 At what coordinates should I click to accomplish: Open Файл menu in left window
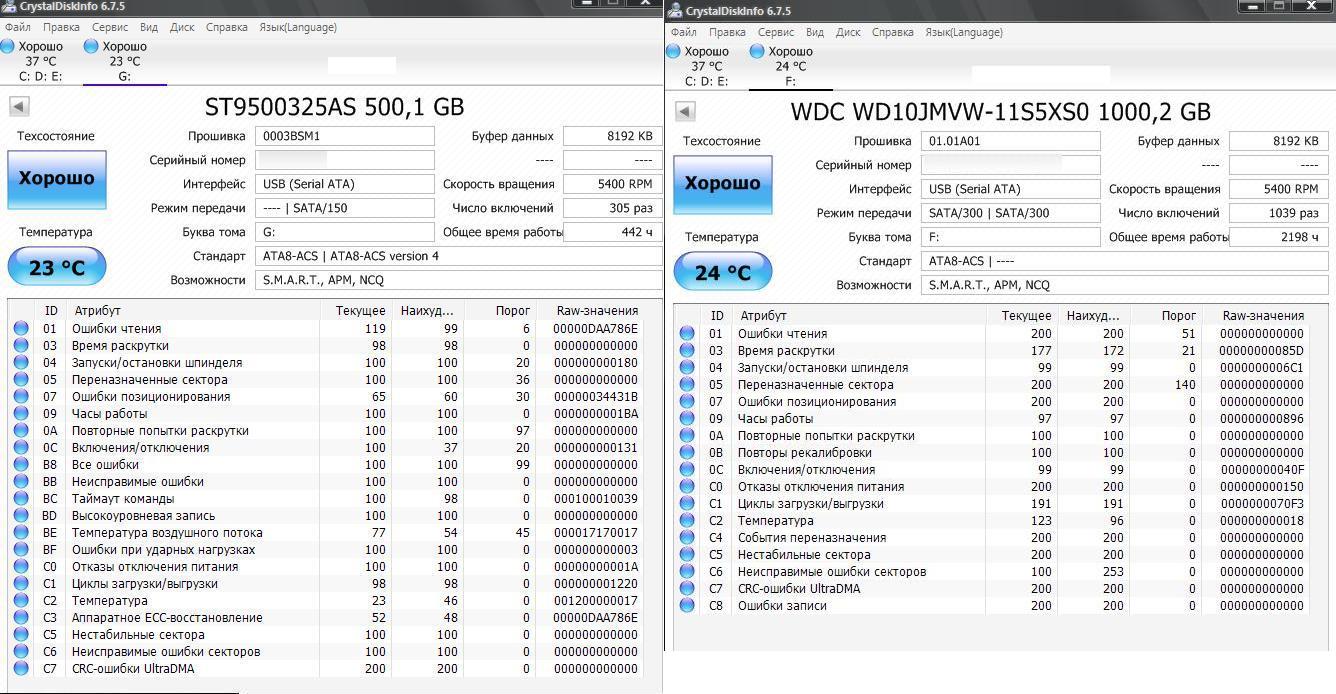pyautogui.click(x=17, y=27)
